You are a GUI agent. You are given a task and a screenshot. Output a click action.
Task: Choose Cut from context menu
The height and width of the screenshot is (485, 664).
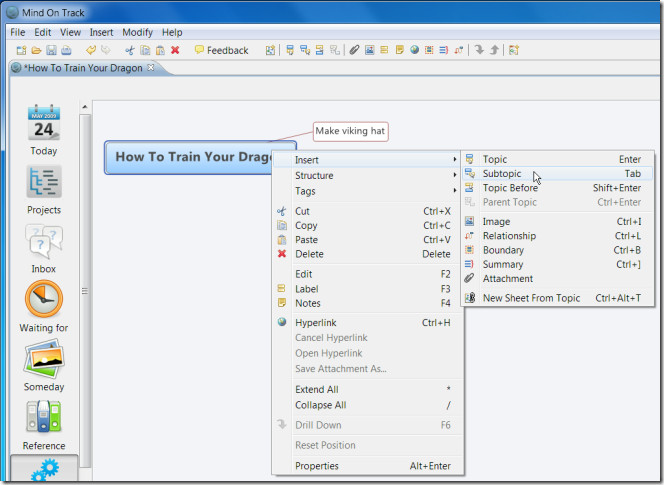point(367,211)
